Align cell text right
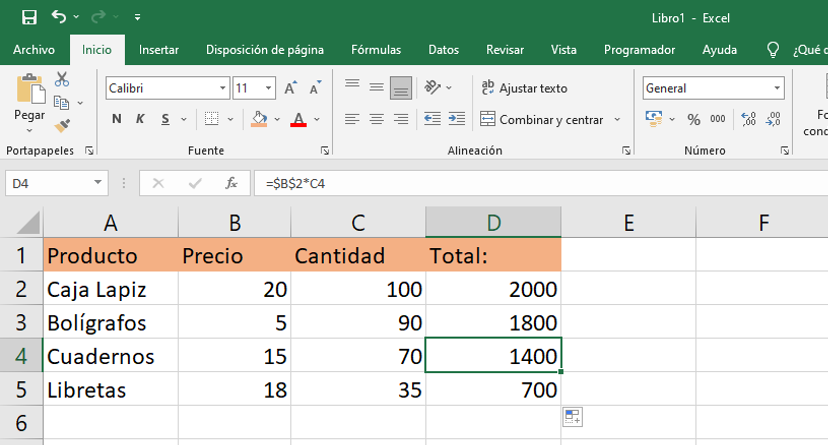 pos(401,119)
